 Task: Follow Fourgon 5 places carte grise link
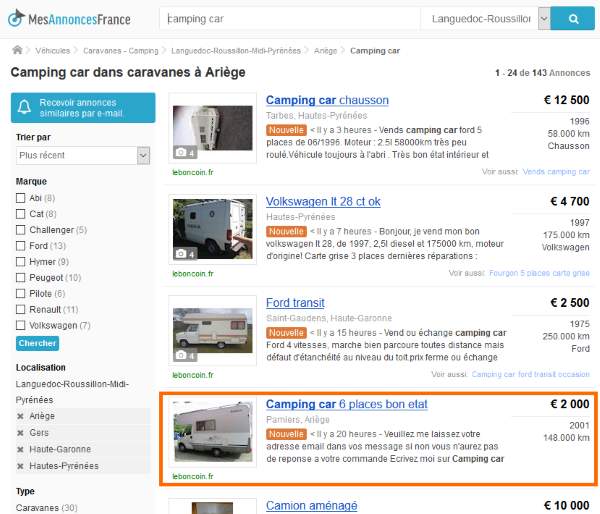(x=539, y=273)
